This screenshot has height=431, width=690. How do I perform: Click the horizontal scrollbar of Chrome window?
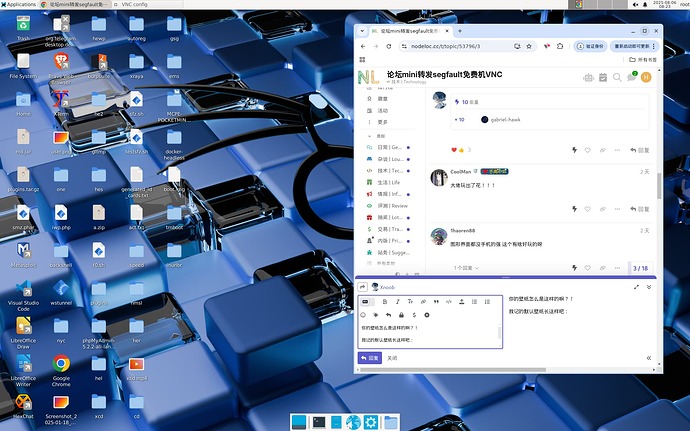click(453, 370)
